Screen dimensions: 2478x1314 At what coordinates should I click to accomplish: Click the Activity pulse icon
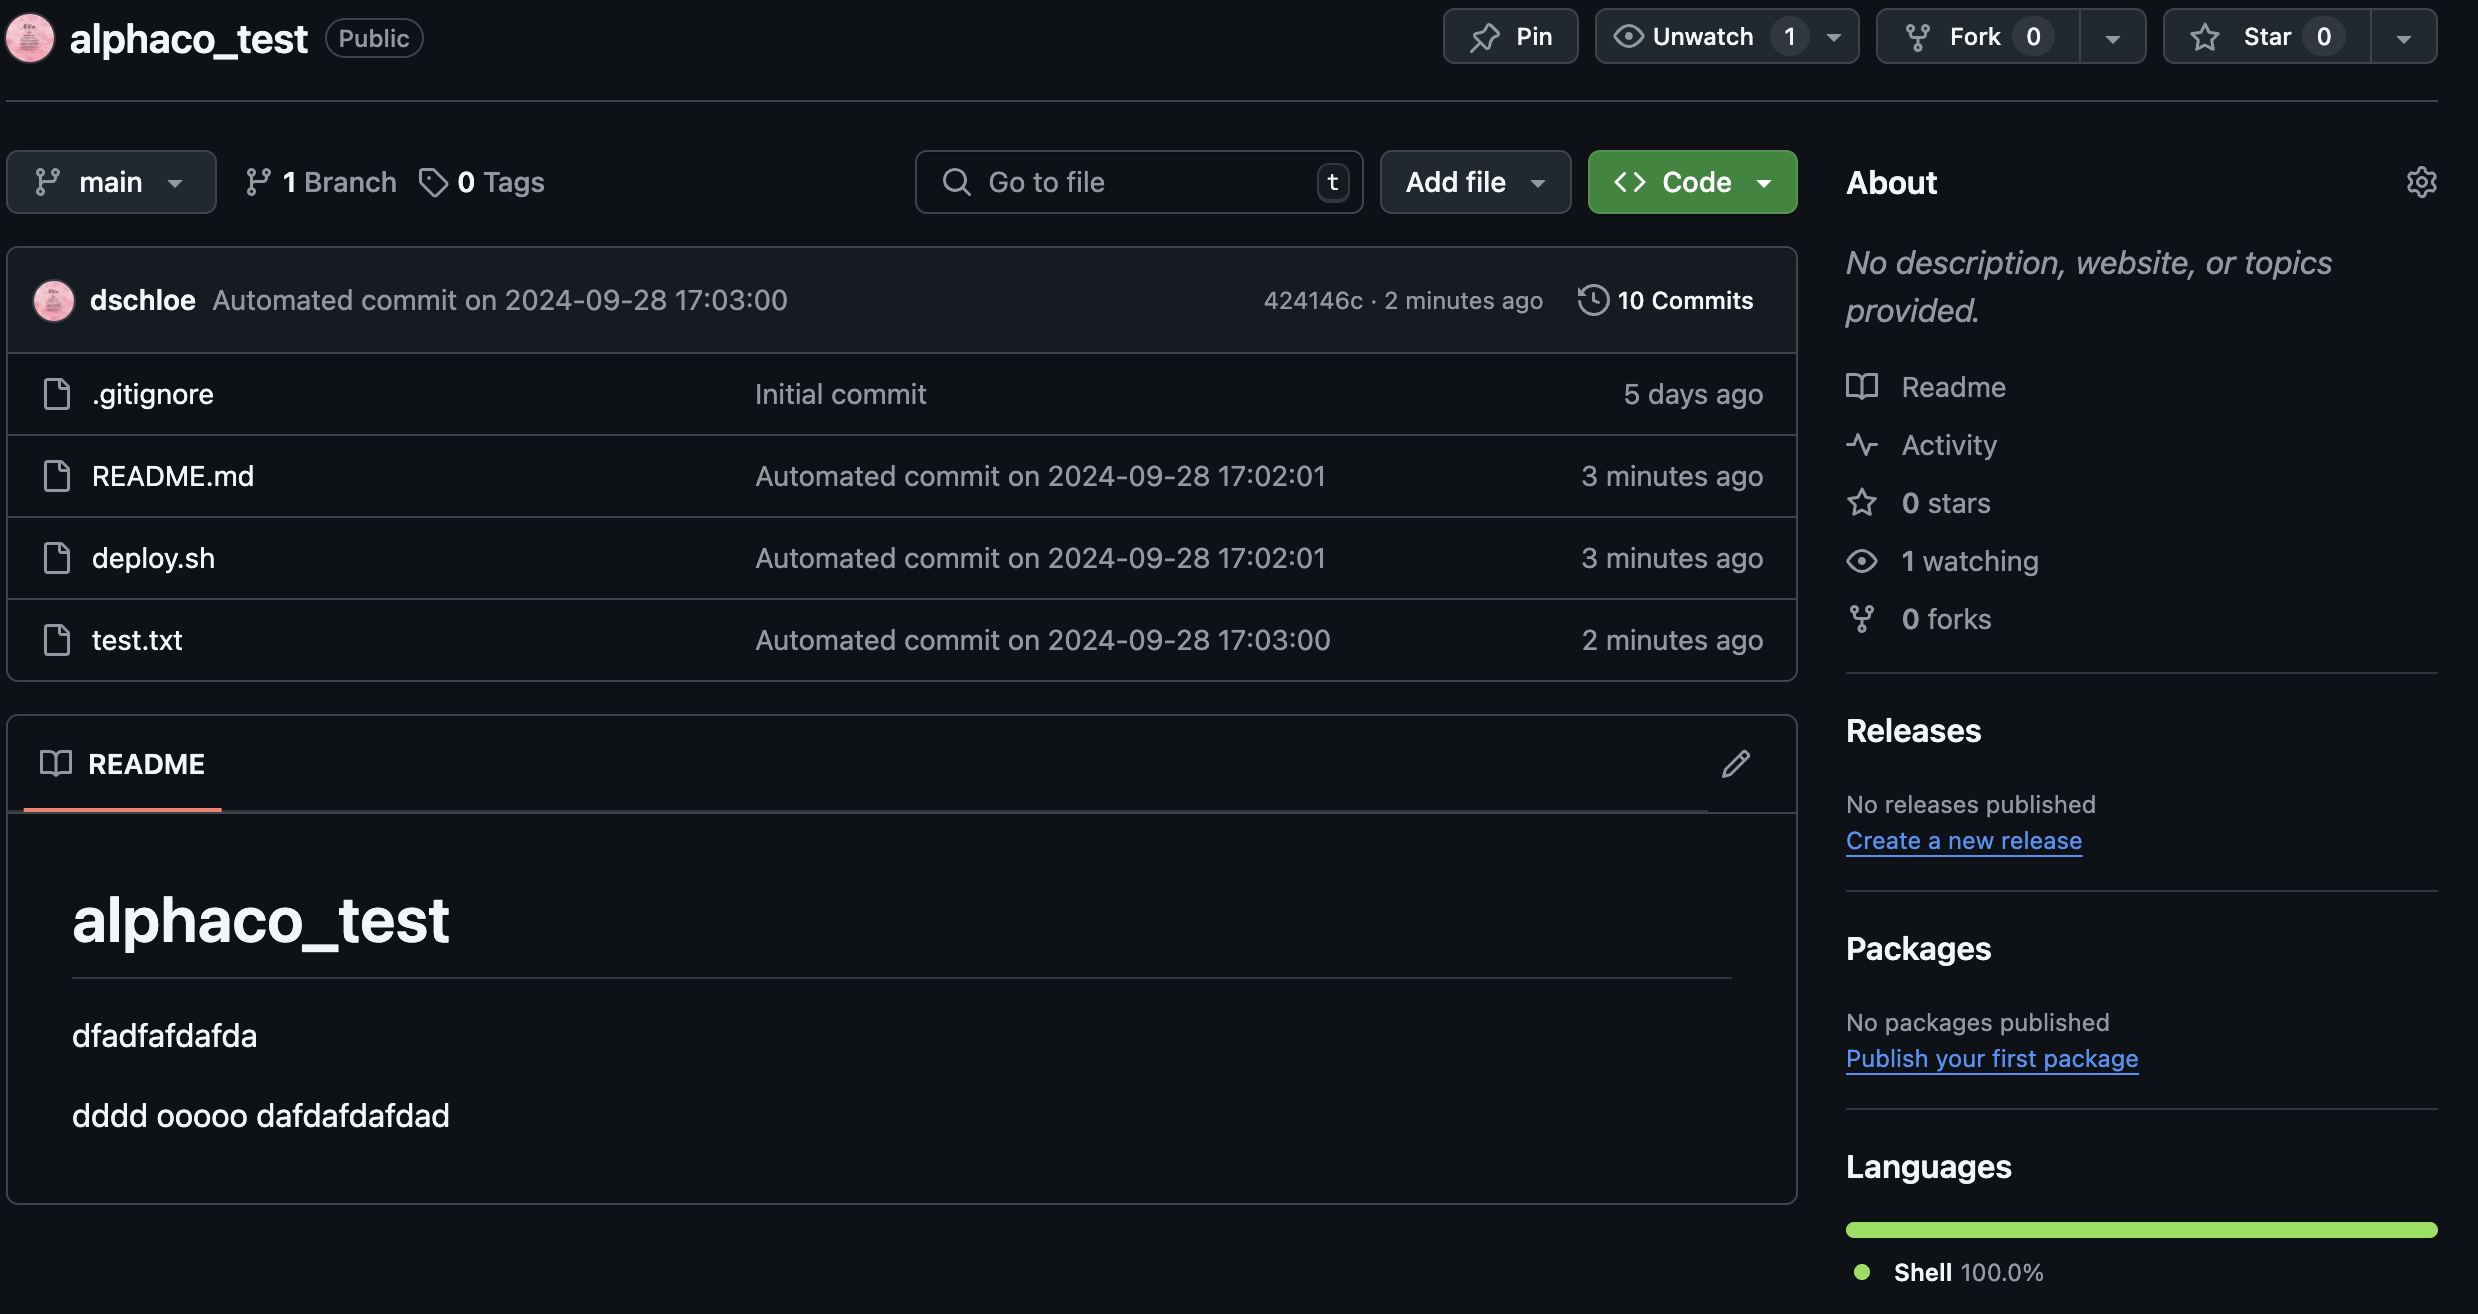coord(1862,445)
